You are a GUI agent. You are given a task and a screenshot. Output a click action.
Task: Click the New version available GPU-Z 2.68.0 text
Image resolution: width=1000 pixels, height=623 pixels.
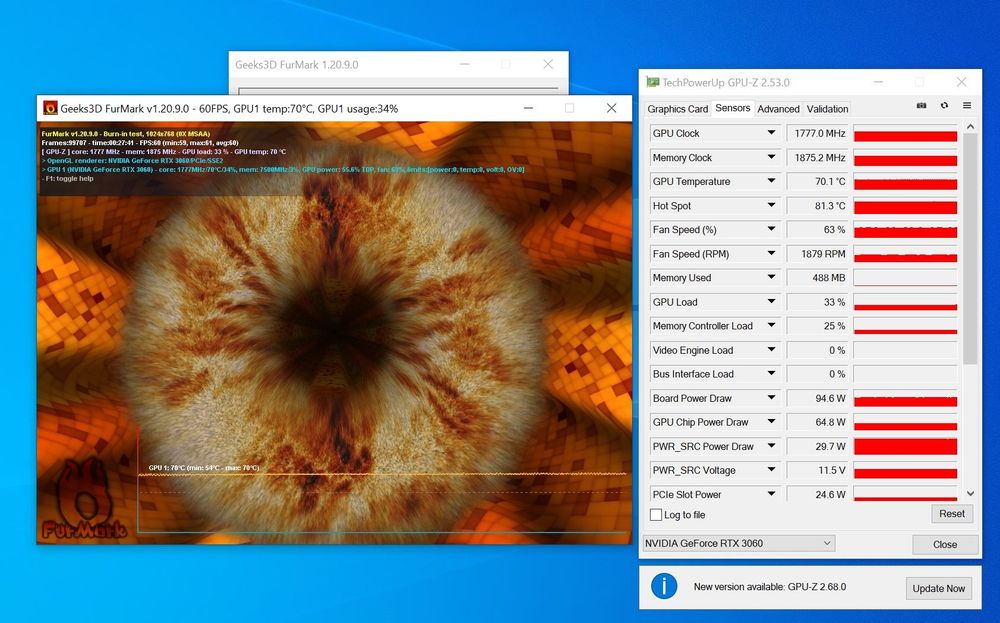(x=770, y=587)
